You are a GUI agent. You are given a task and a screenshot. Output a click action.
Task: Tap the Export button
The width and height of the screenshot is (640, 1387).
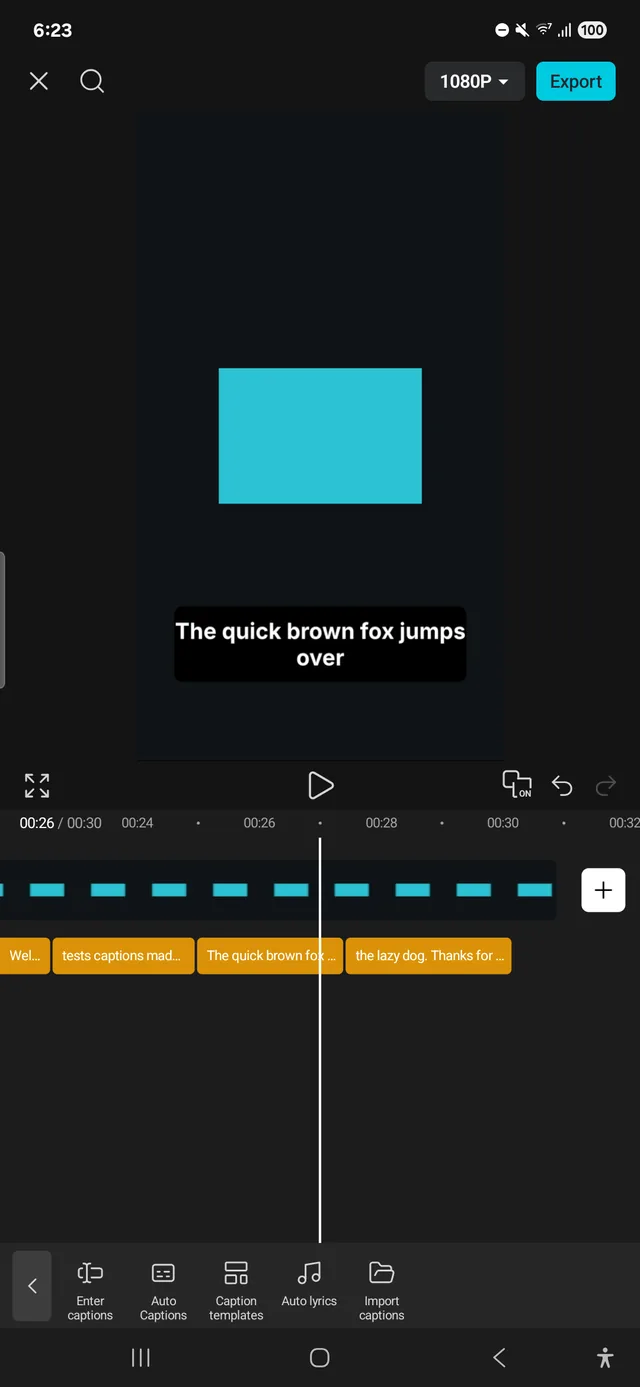point(576,82)
